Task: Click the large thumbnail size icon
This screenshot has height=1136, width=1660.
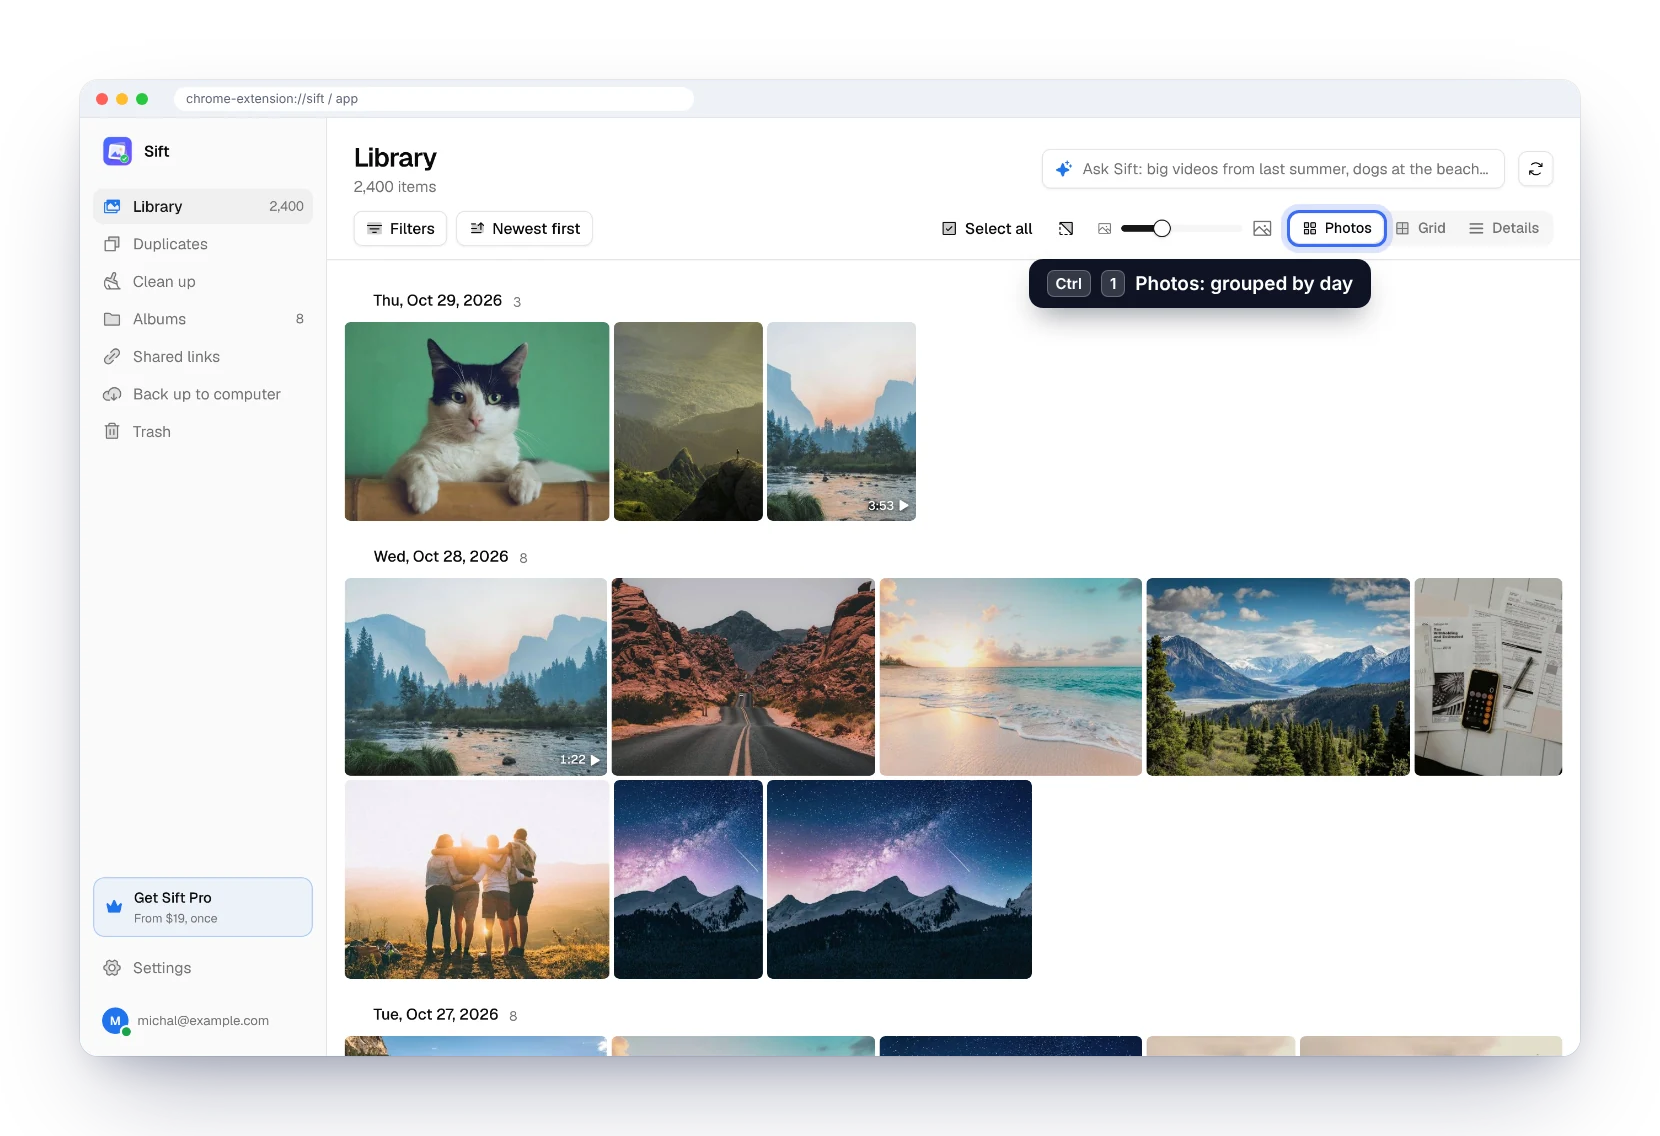Action: (x=1262, y=229)
